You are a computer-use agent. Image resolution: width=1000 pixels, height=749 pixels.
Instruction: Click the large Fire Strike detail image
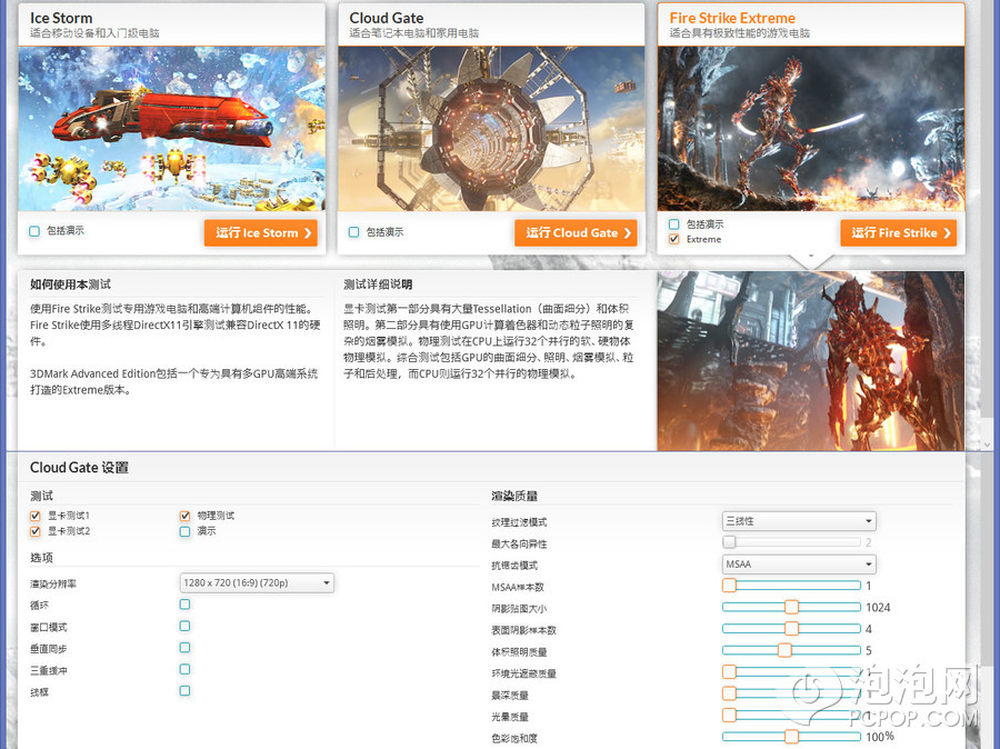[x=811, y=361]
